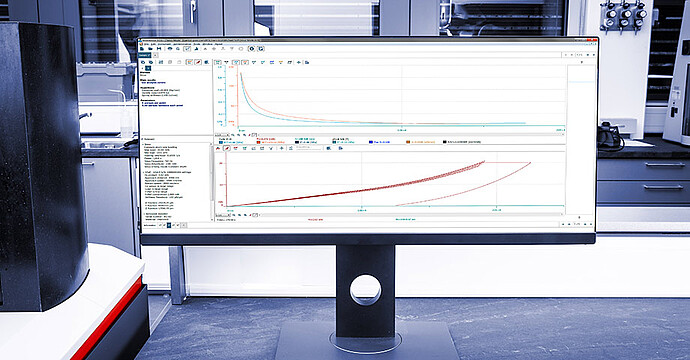Select the blue Sample document tab
Image resolution: width=690 pixels, height=360 pixels.
[x=145, y=55]
